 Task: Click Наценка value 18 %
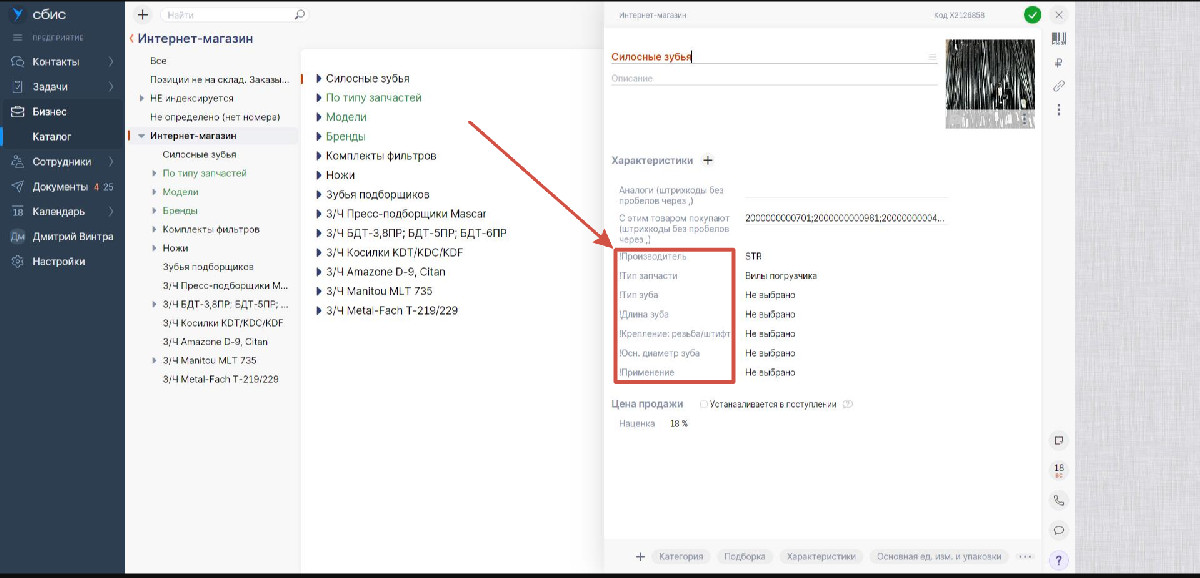[679, 424]
